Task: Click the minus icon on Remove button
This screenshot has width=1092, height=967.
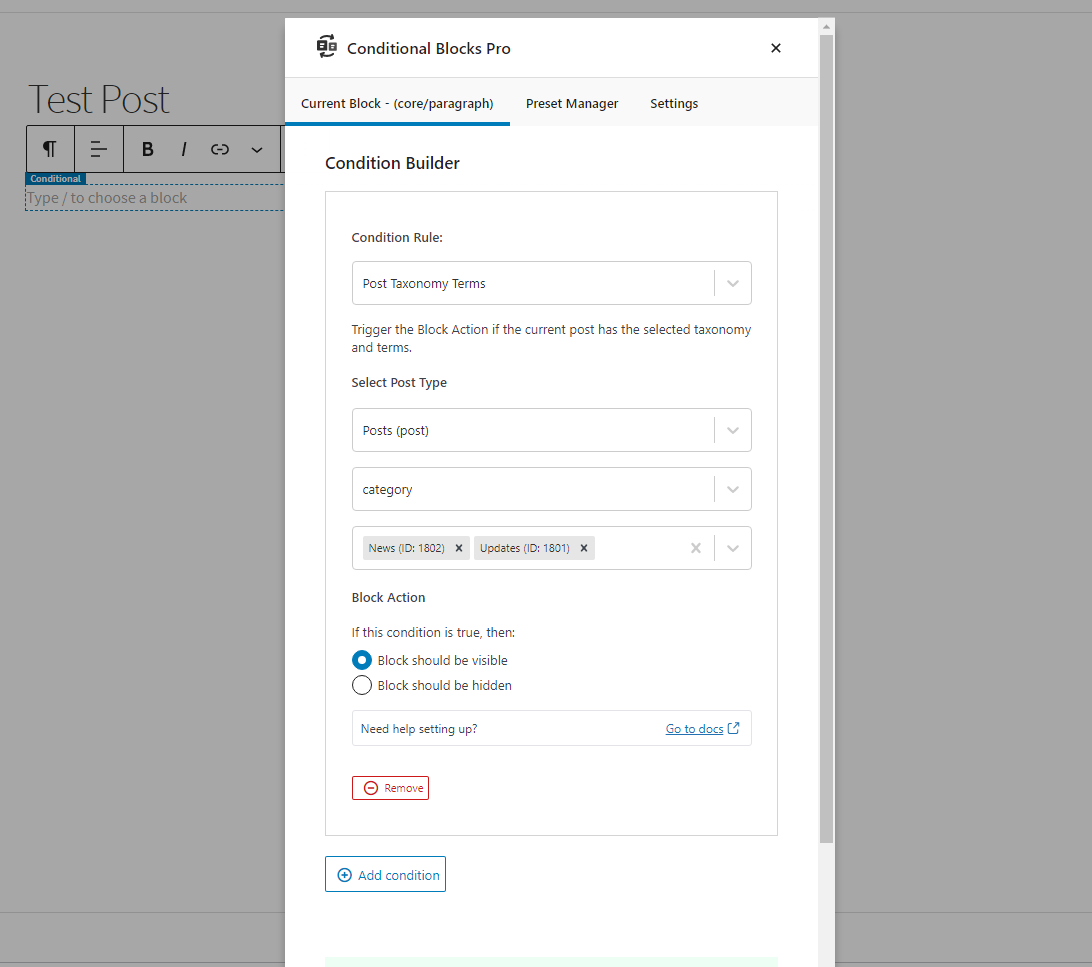Action: pos(371,788)
